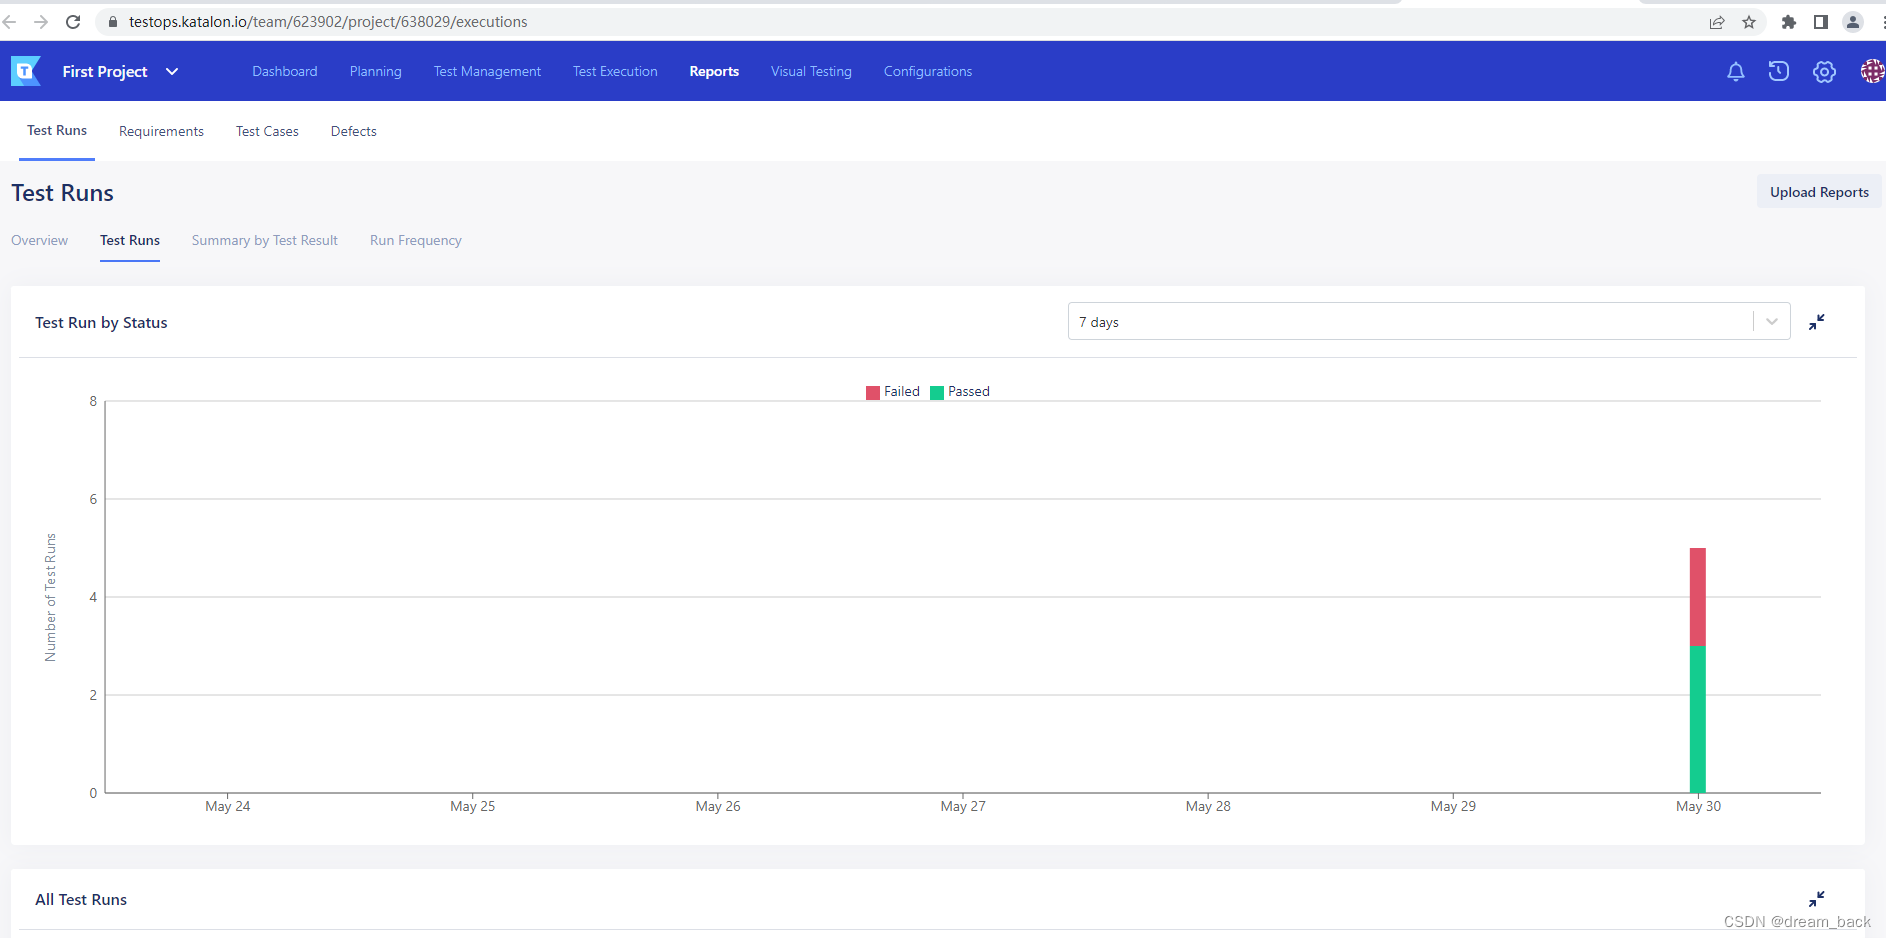Switch to the Defects tab
The height and width of the screenshot is (938, 1886).
(354, 131)
